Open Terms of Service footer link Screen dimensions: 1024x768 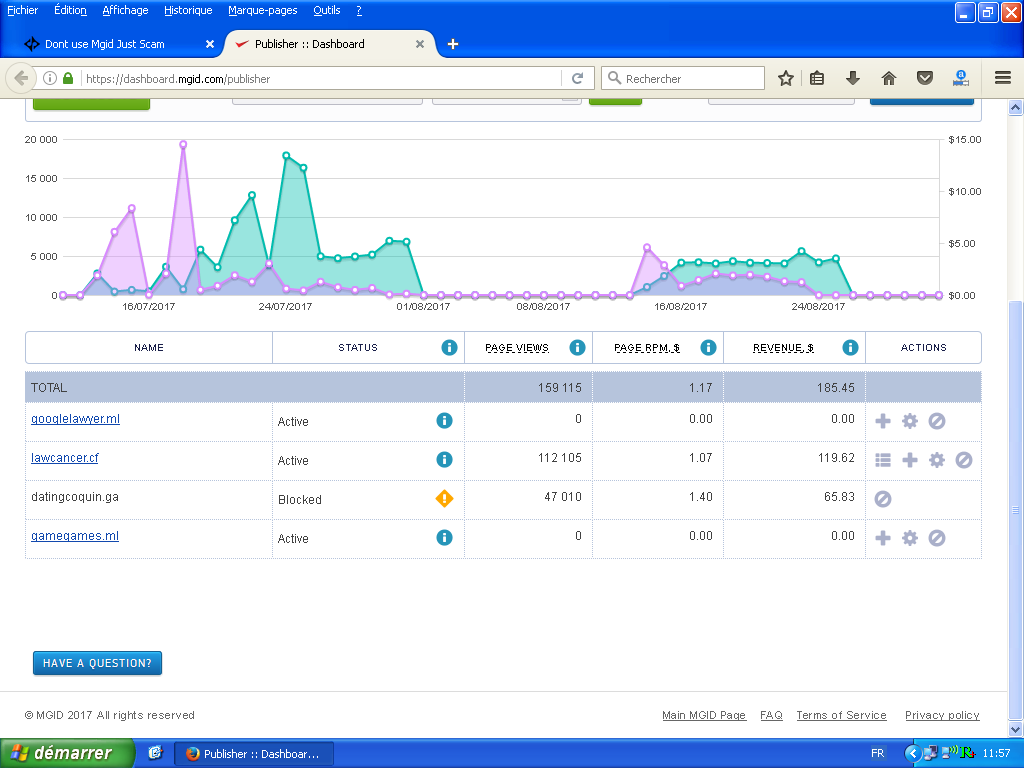841,715
